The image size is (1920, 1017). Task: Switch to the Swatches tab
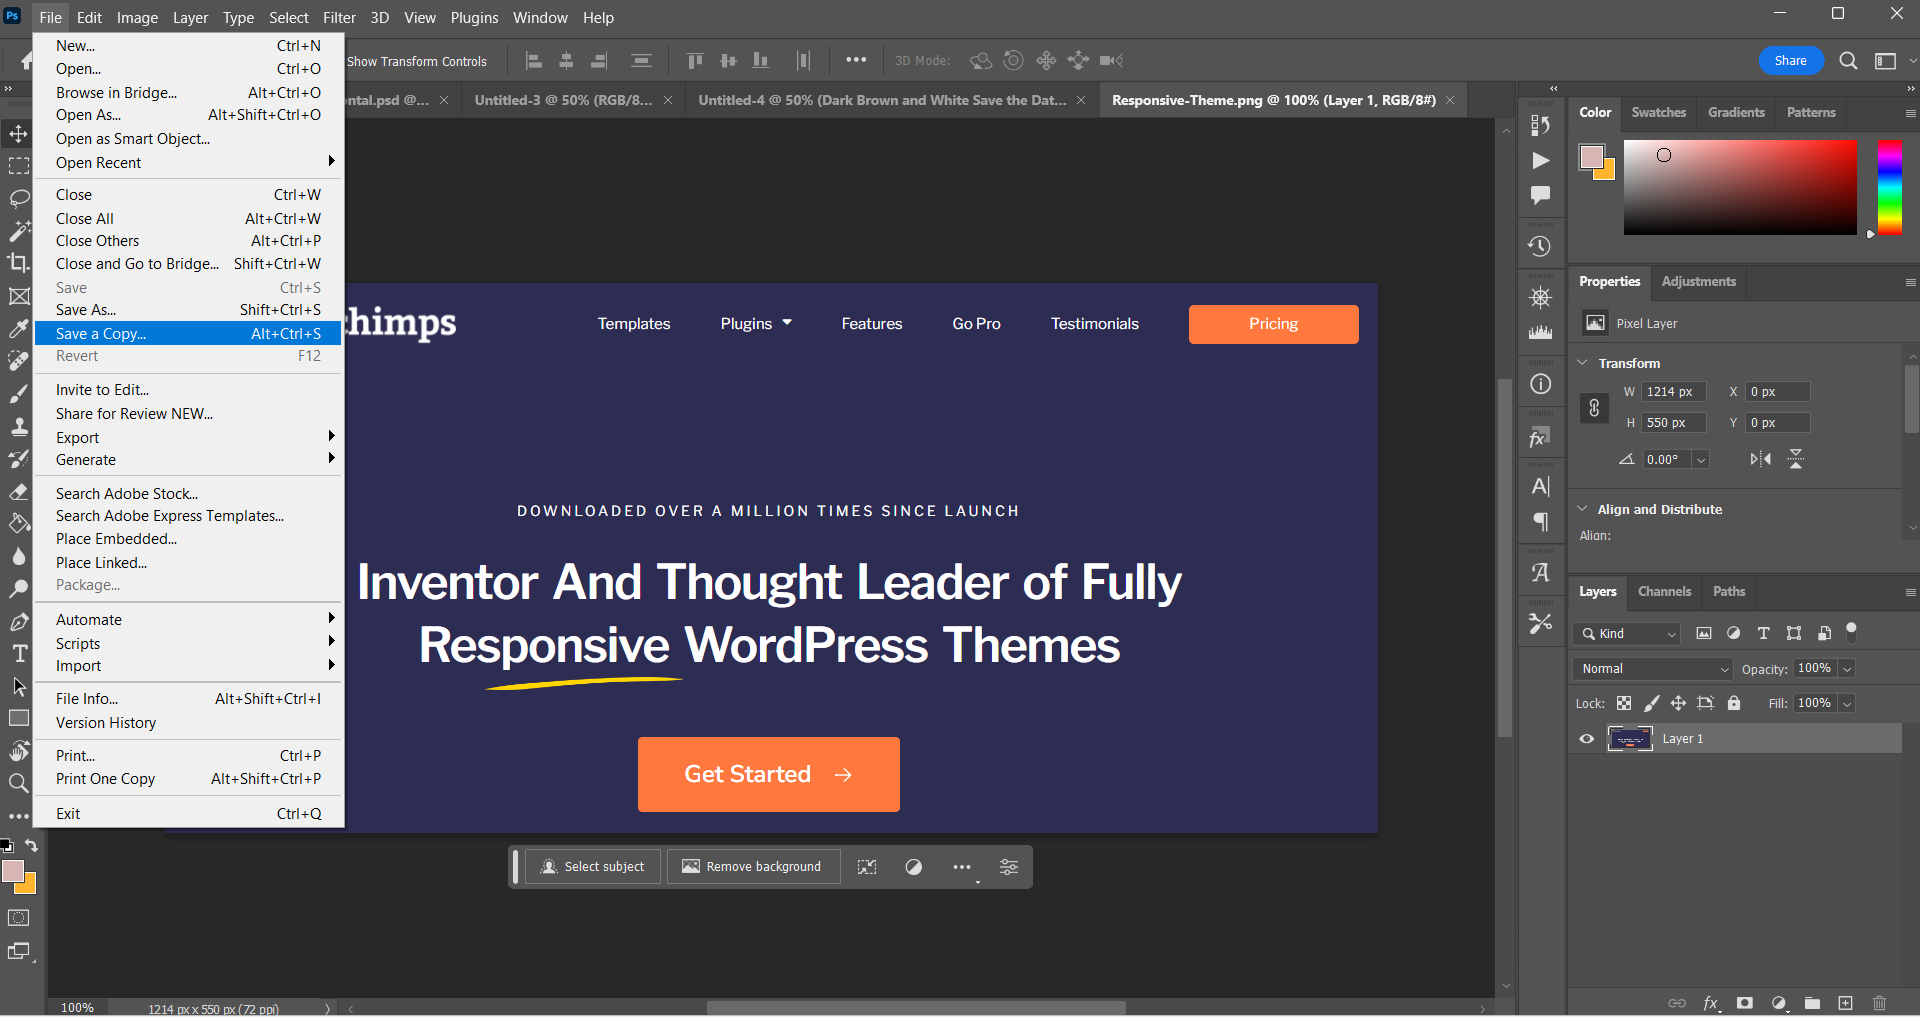pos(1658,112)
